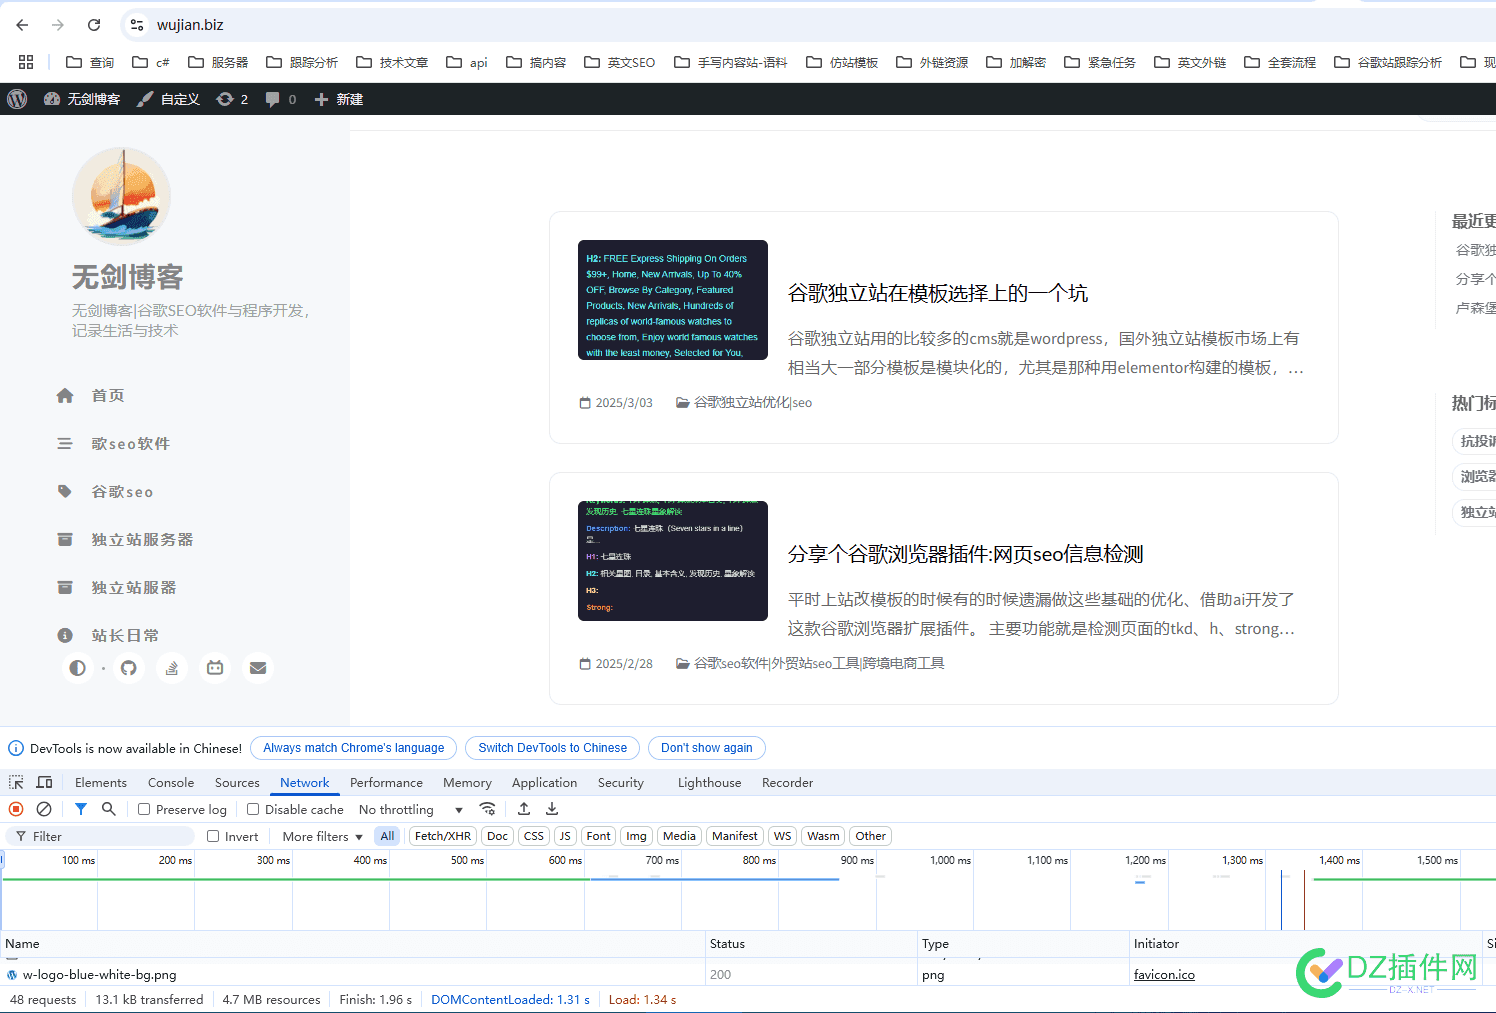The image size is (1496, 1013).
Task: Export HAR download icon
Action: point(552,809)
